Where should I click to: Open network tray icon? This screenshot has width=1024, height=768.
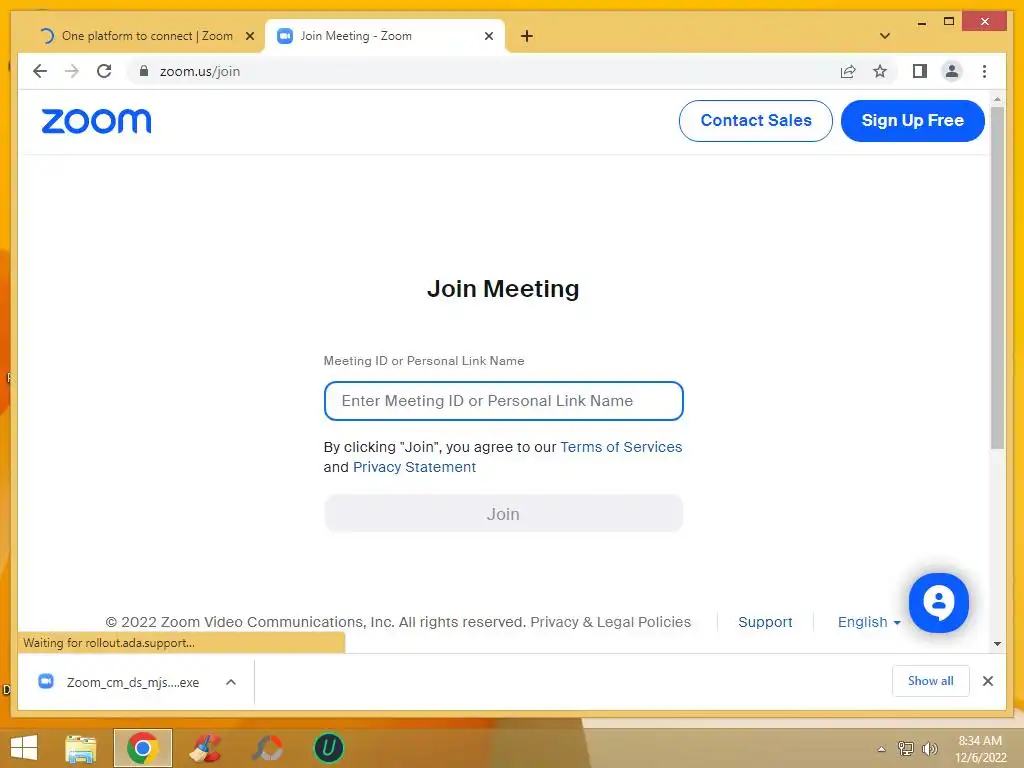(x=905, y=749)
